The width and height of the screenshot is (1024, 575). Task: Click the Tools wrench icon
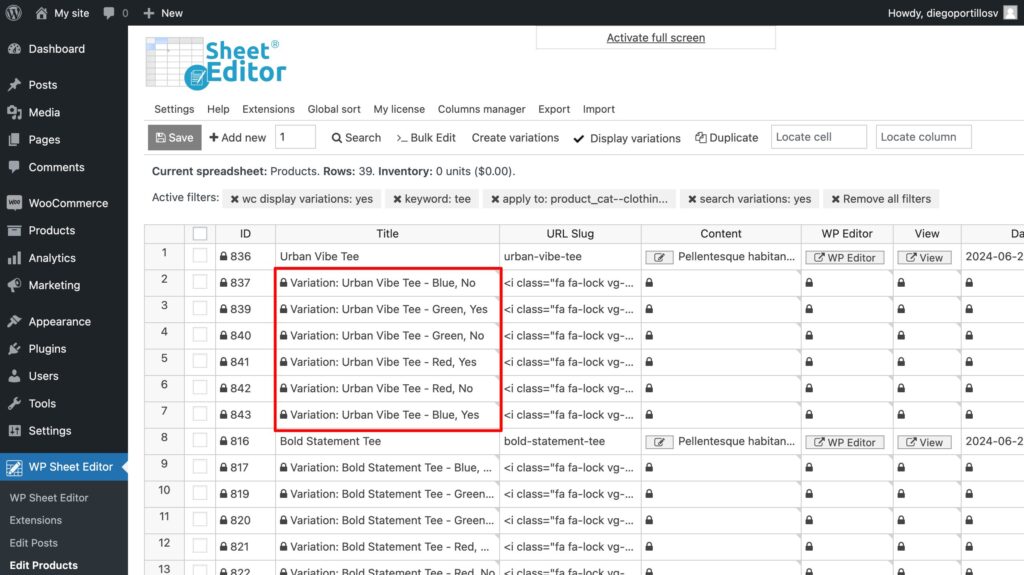tap(14, 404)
